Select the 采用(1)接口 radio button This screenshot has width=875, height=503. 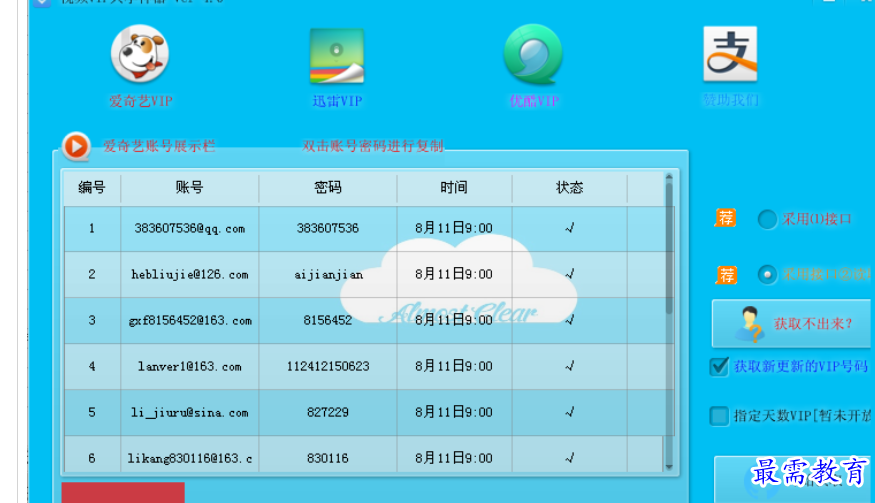(767, 219)
